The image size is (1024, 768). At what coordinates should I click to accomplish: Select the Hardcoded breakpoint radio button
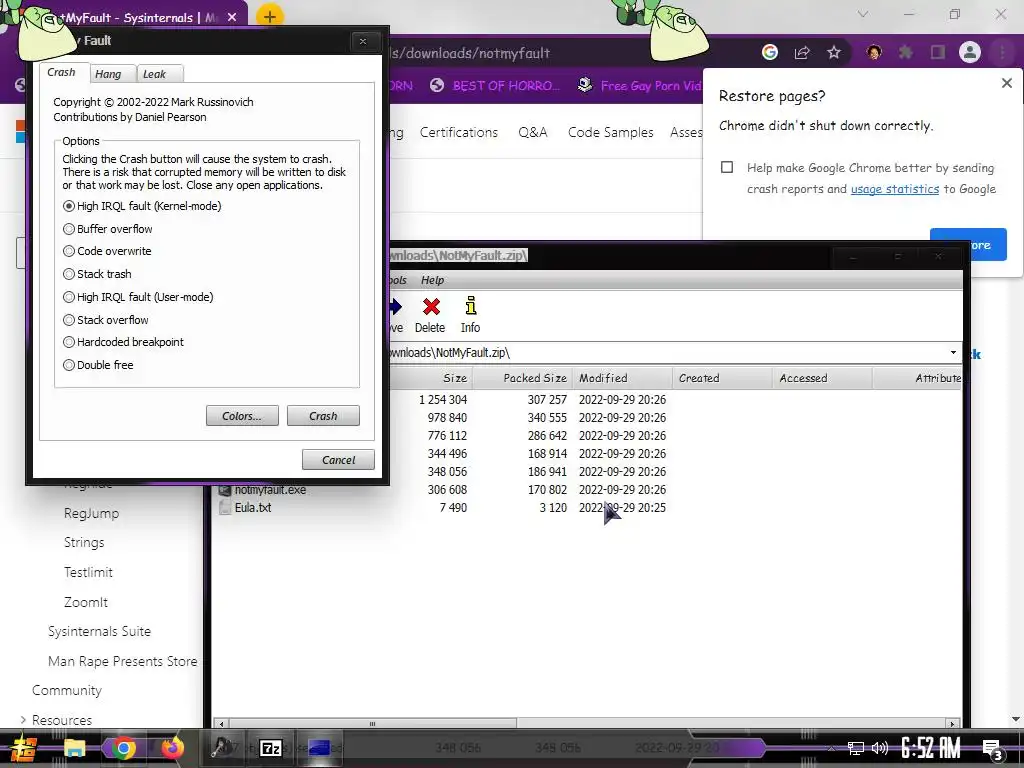pyautogui.click(x=69, y=342)
